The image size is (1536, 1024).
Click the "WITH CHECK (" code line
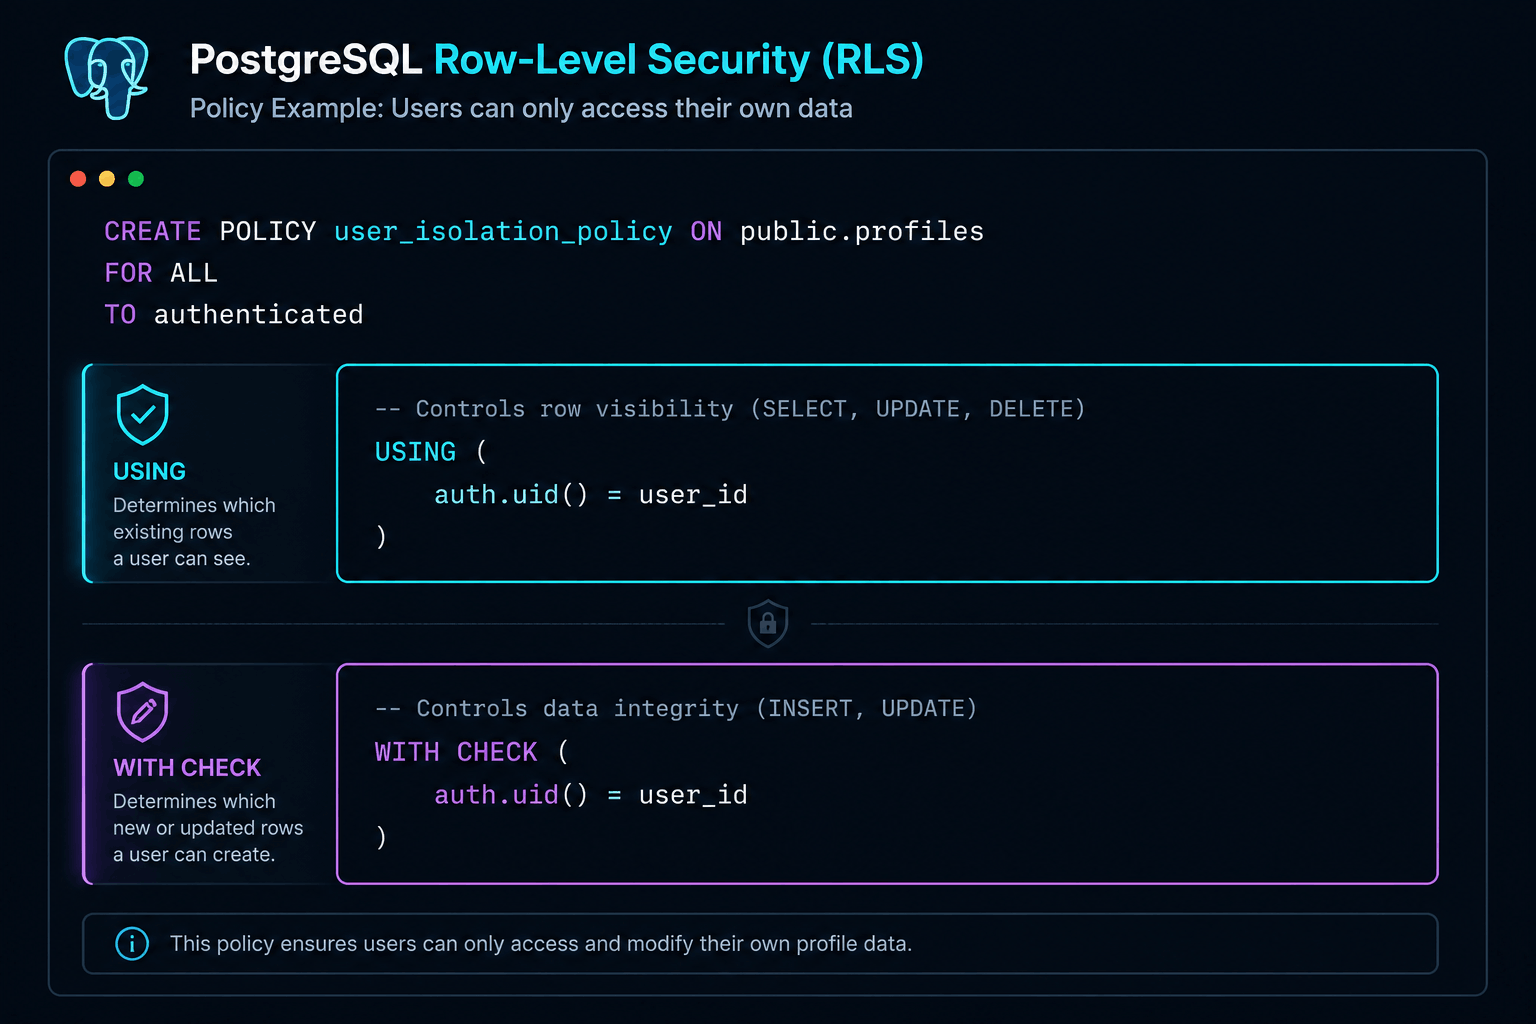pos(472,752)
